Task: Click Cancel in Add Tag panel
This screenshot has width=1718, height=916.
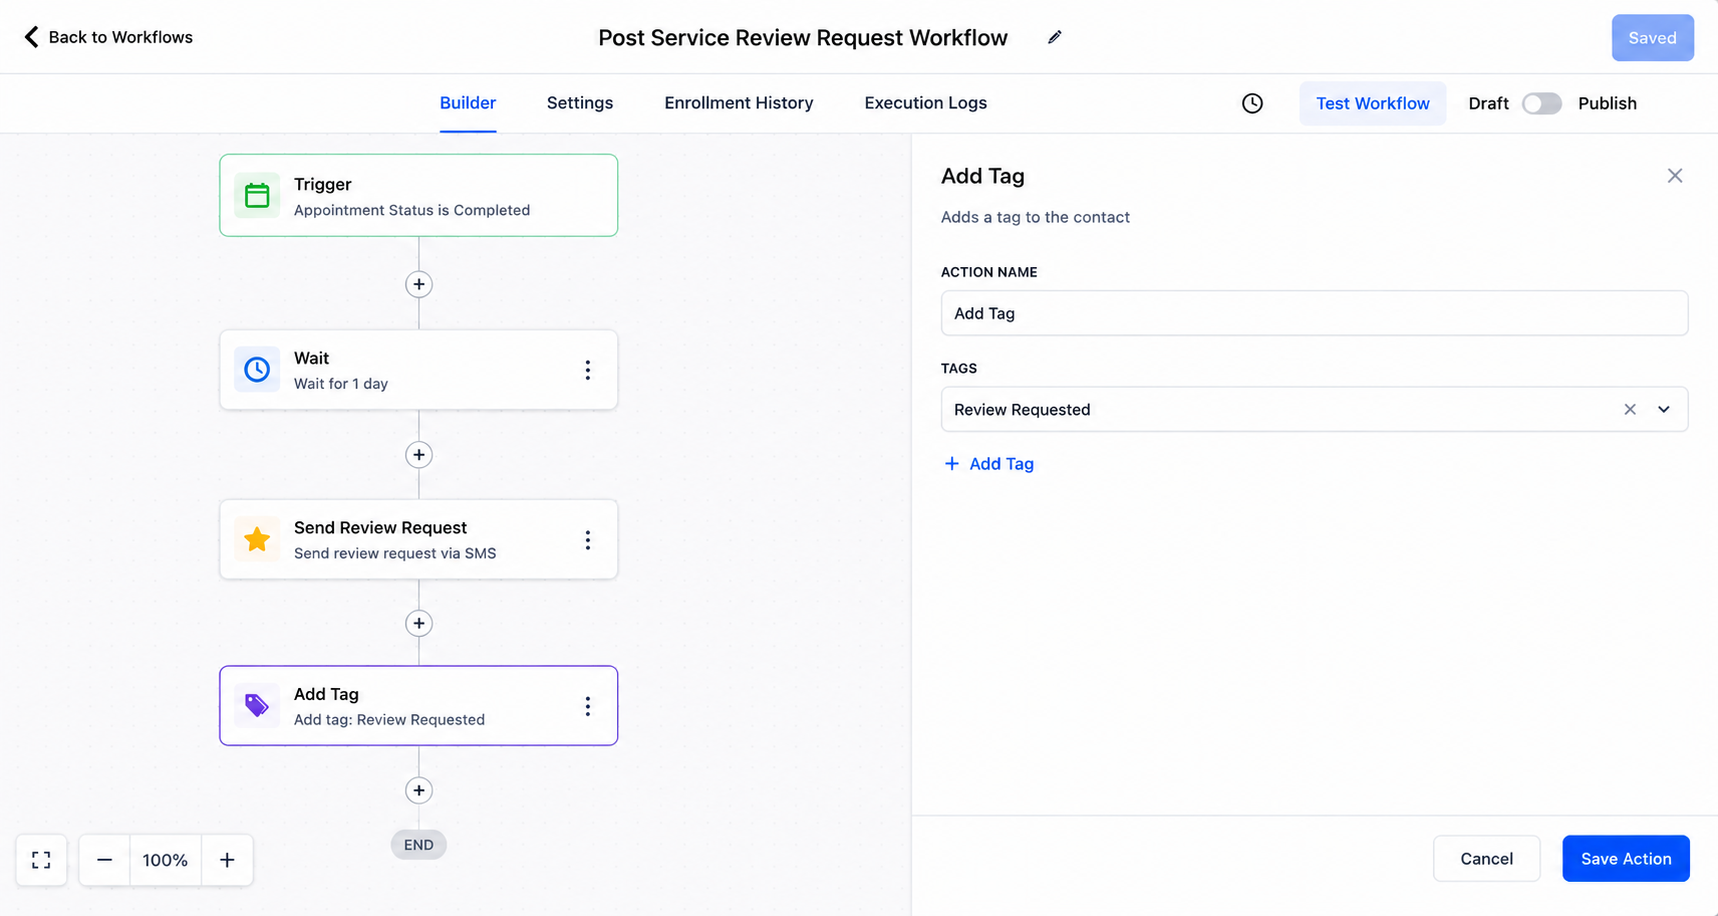Action: (1487, 858)
